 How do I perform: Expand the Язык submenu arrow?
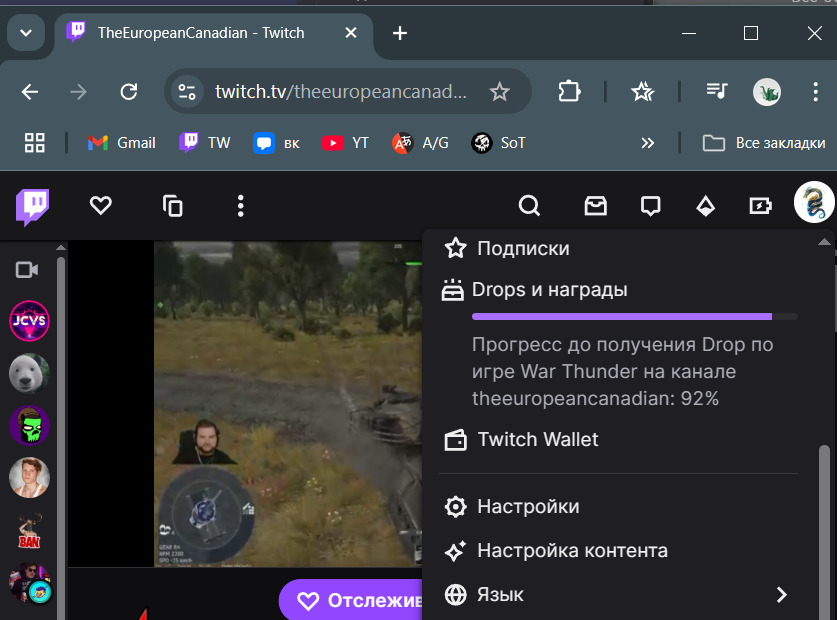[781, 594]
